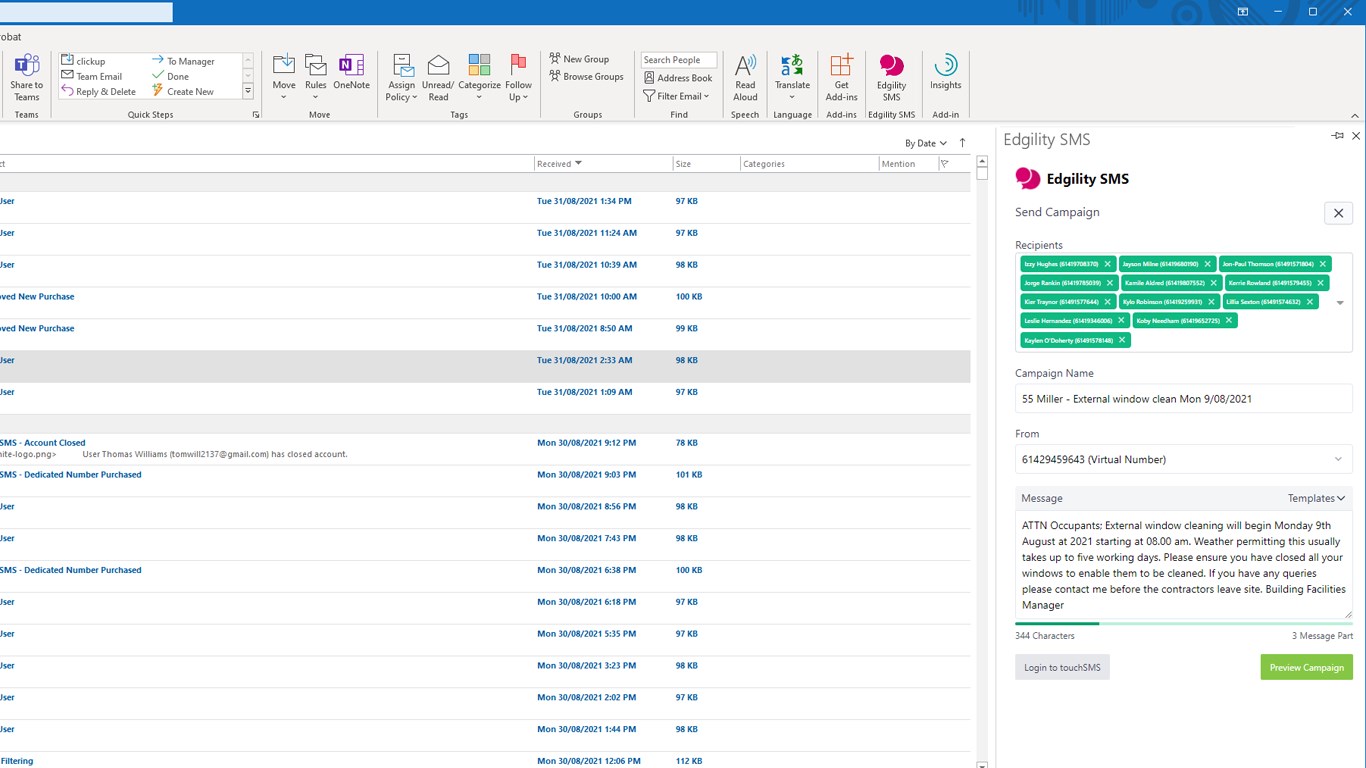Remove recipient Lillia Sexton
Screen dimensions: 1366x768
tap(1310, 302)
